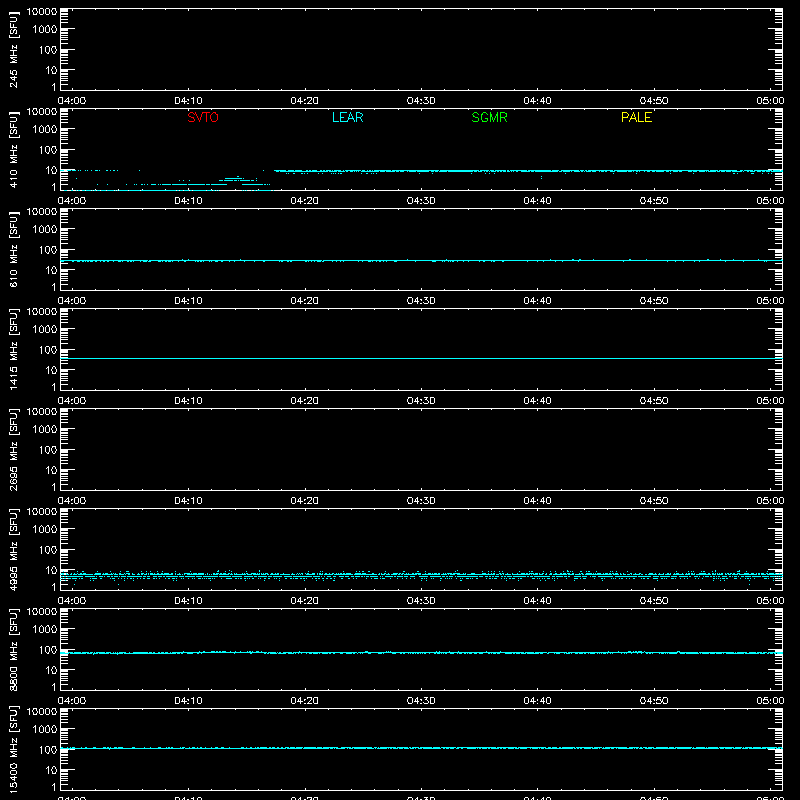Select the 10000 y-tick of the 15400 MHz panel
Screen dimensions: 800x800
click(x=42, y=712)
